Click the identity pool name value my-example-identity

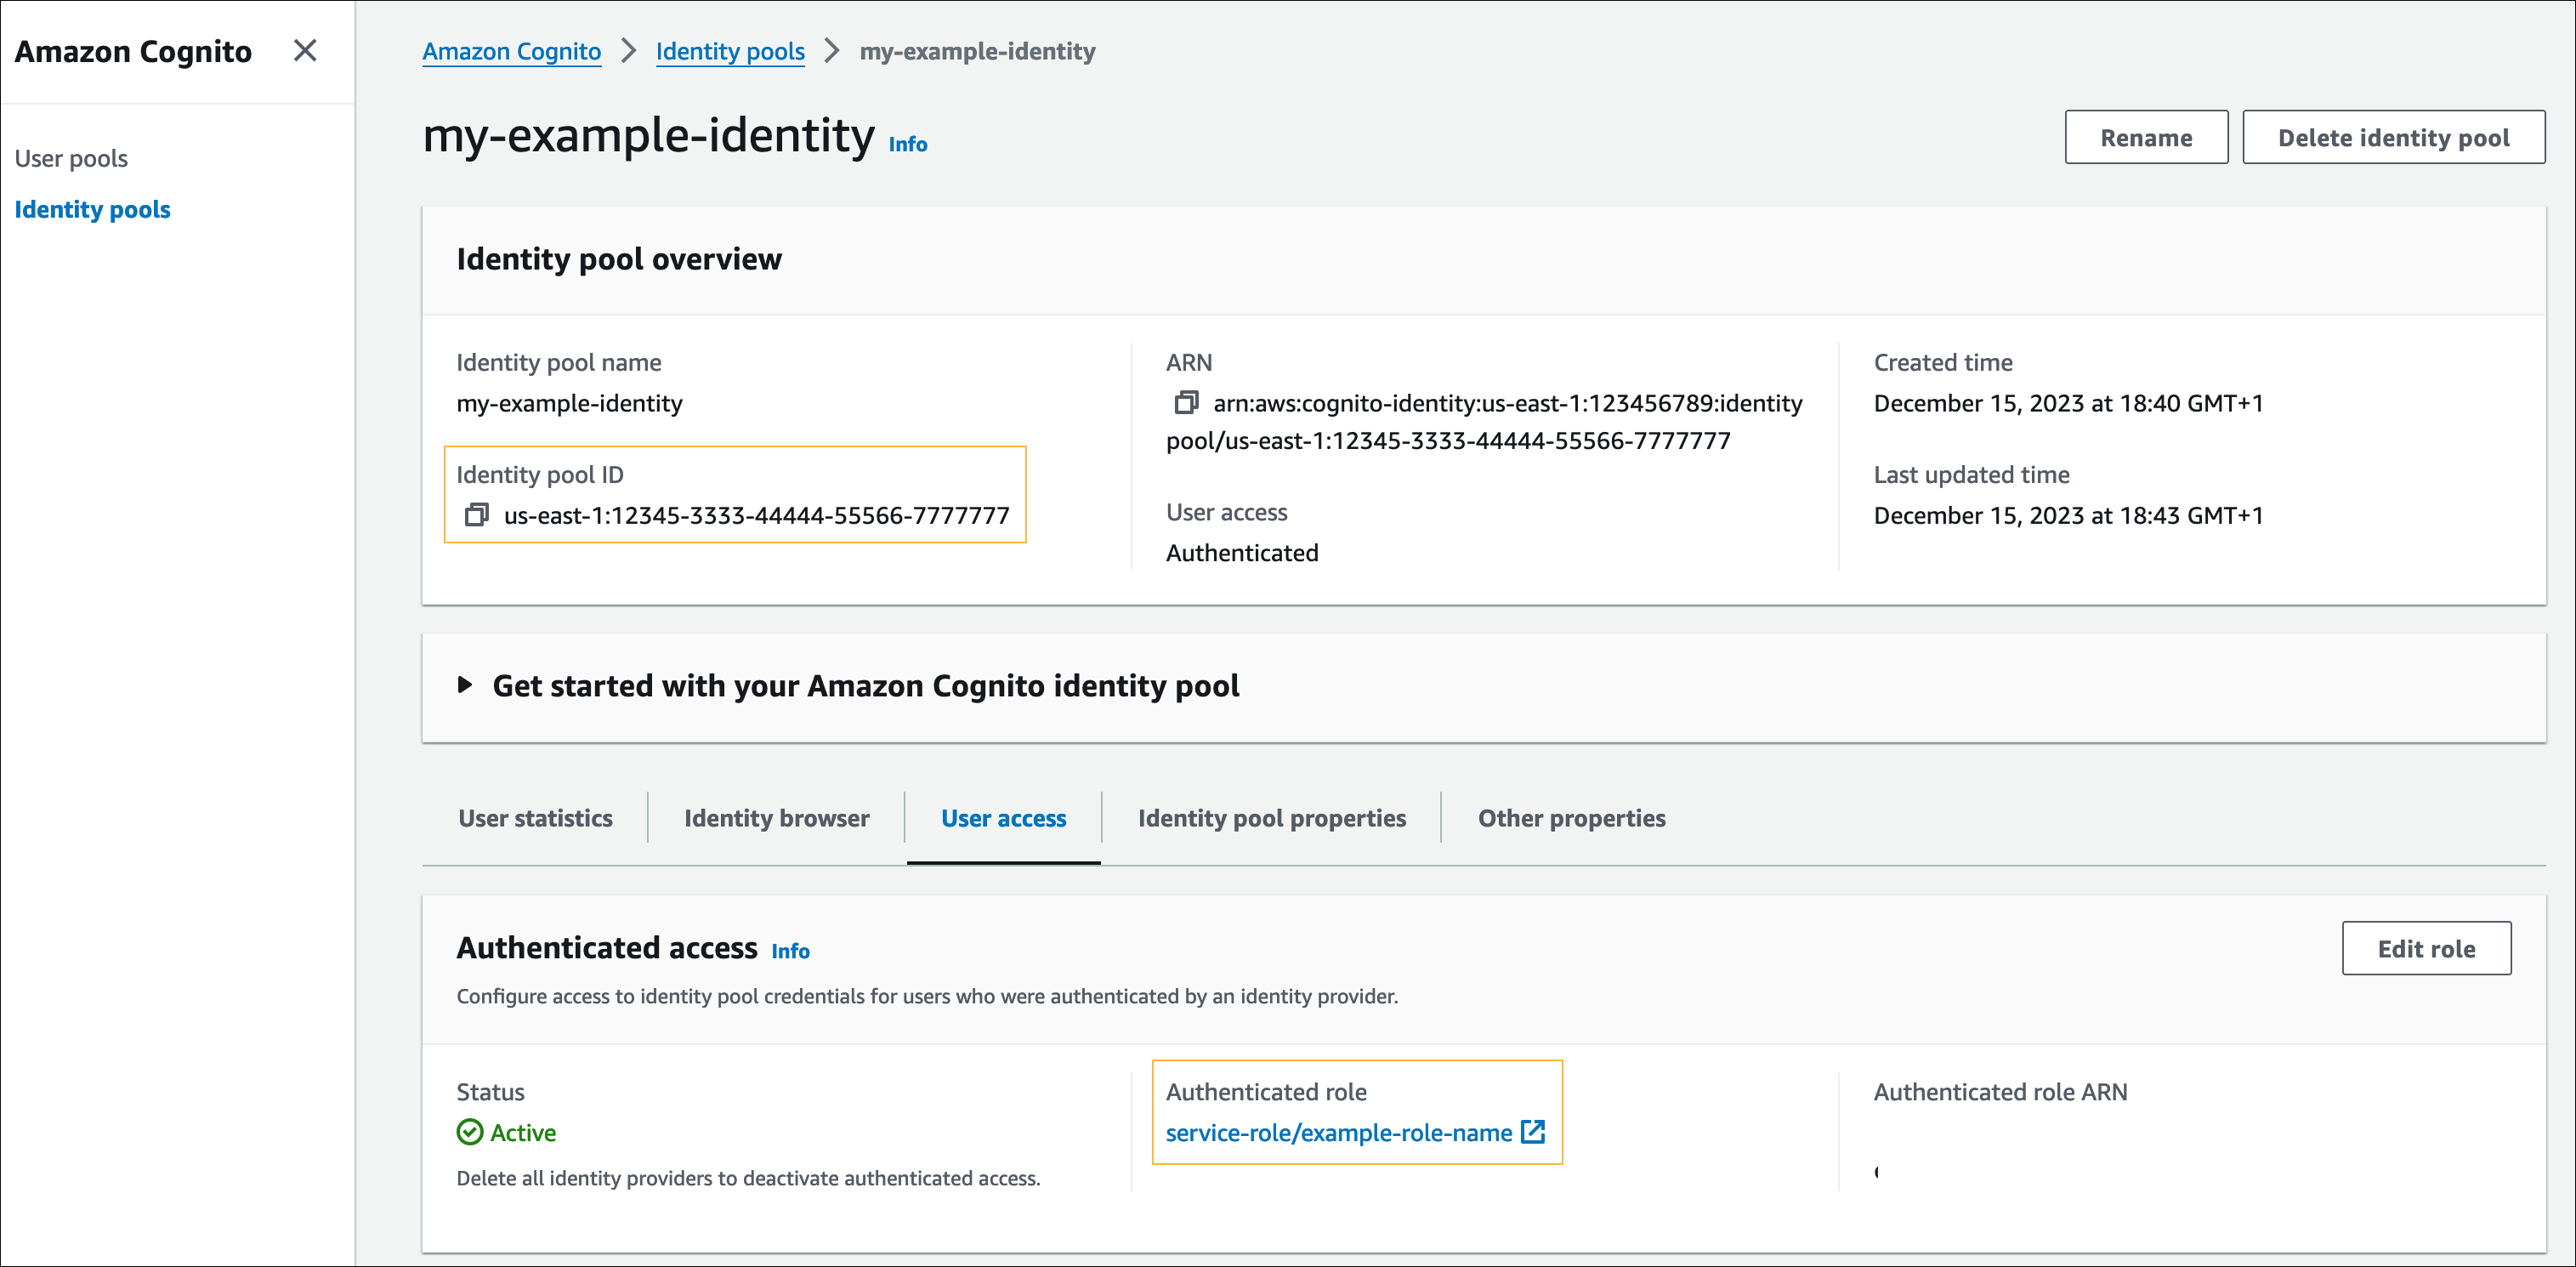click(569, 403)
